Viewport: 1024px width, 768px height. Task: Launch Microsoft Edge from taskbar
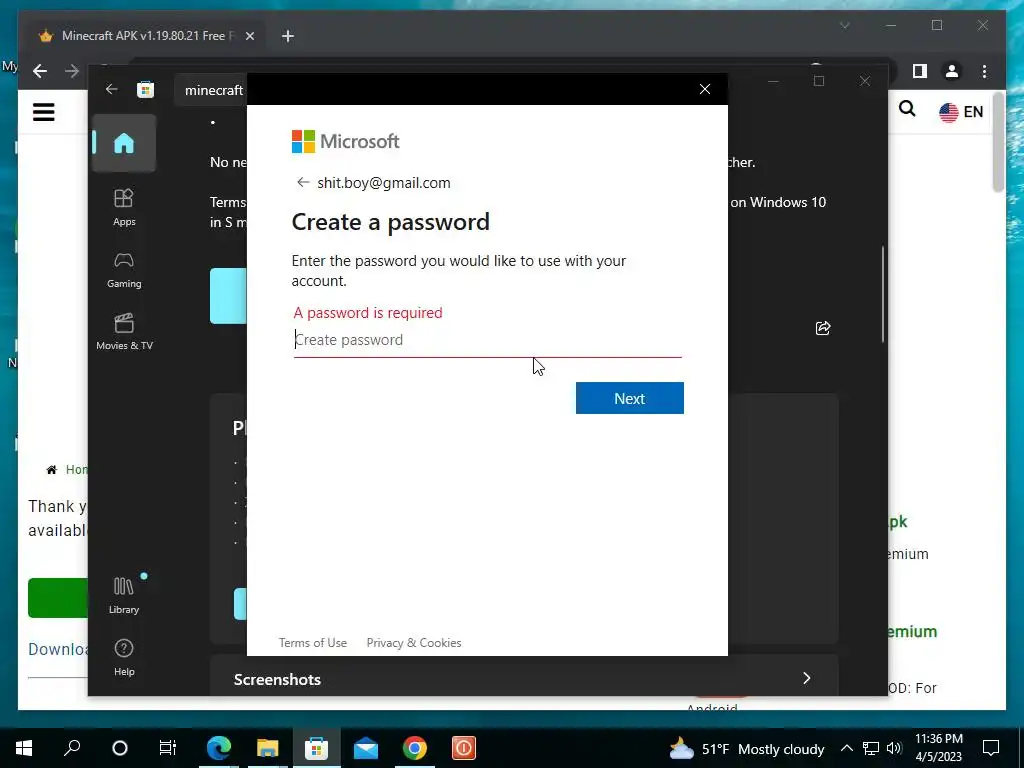click(219, 748)
